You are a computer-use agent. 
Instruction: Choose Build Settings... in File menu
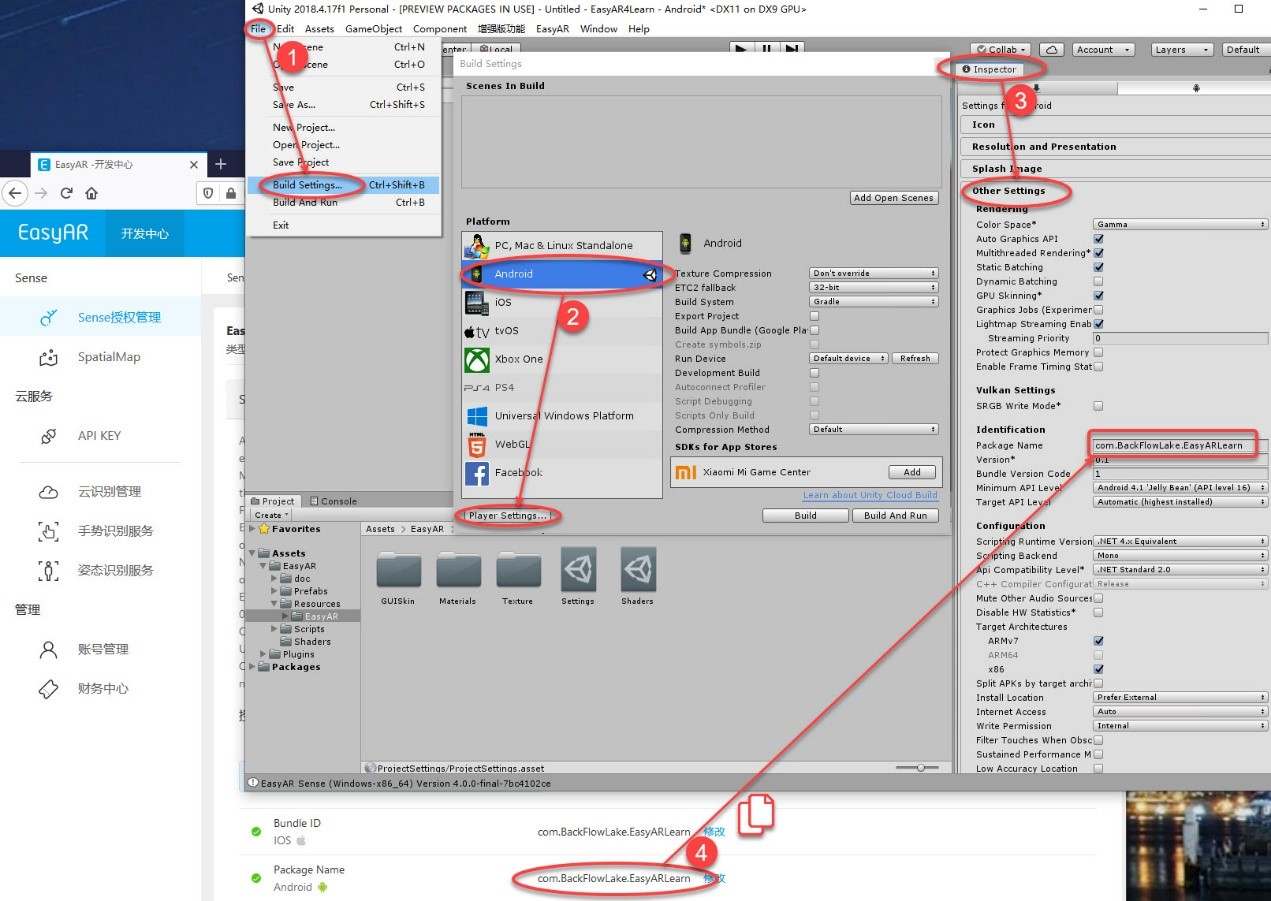click(x=344, y=185)
